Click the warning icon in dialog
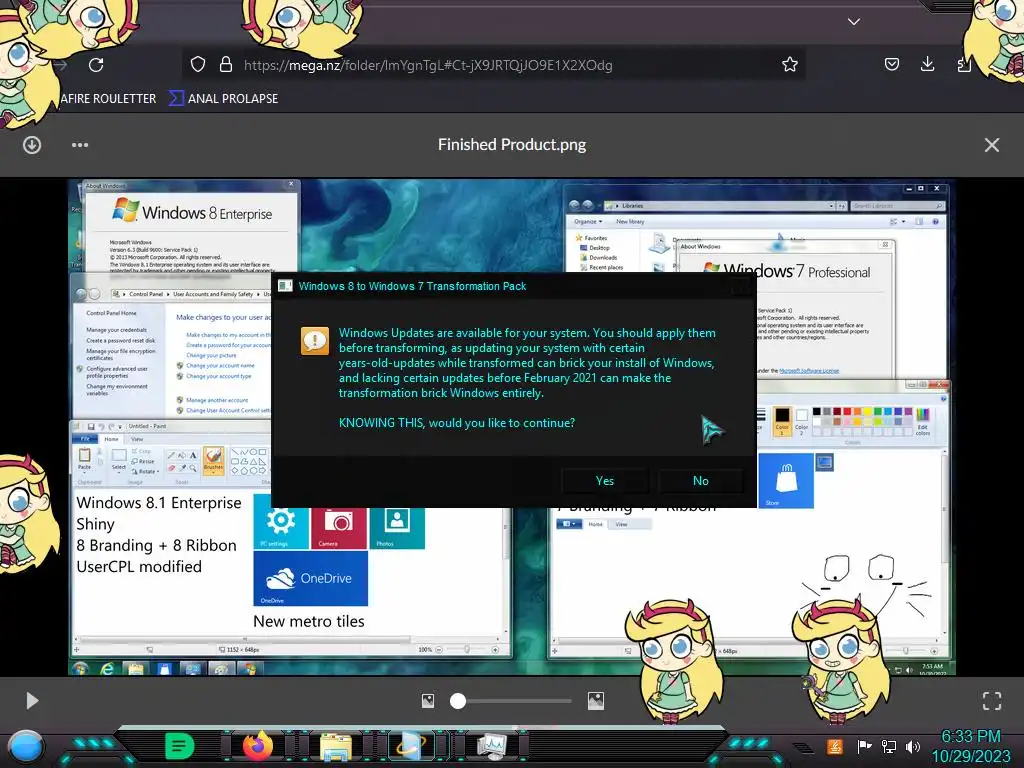This screenshot has height=768, width=1024. 315,341
